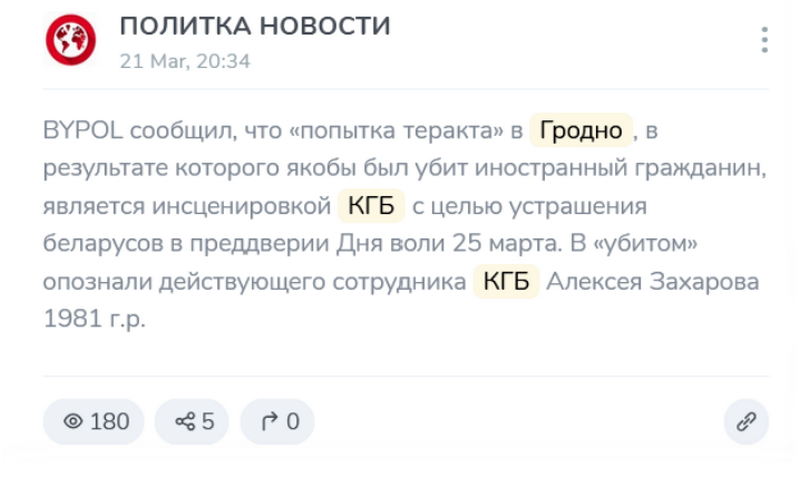
Task: Copy post link with chain icon
Action: pyautogui.click(x=746, y=422)
